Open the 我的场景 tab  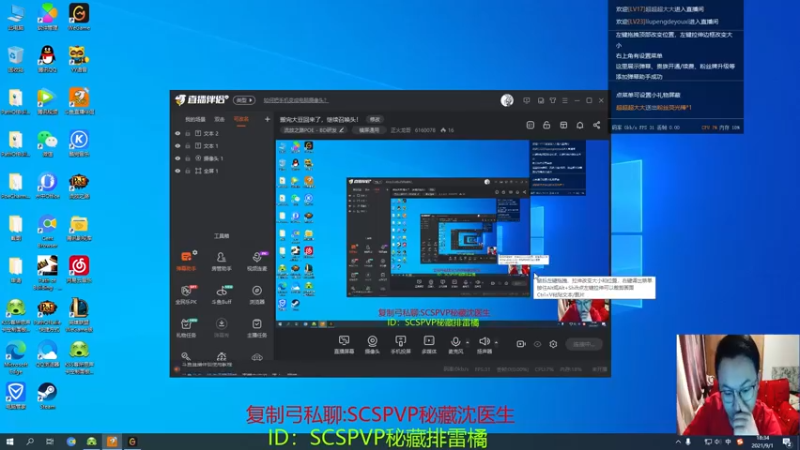[195, 119]
